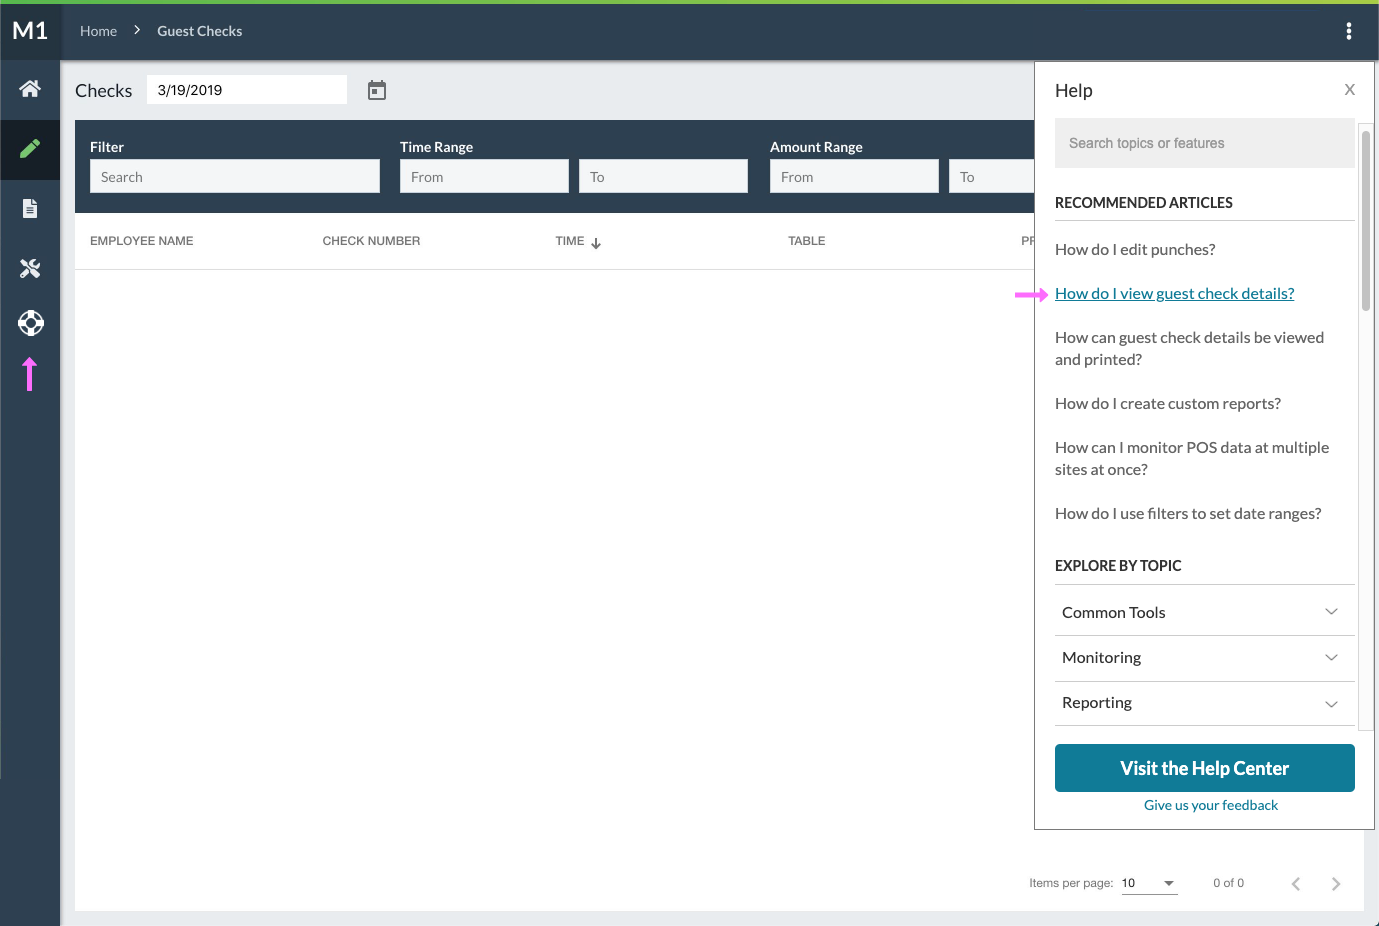The image size is (1379, 926).
Task: Go to next page of results
Action: point(1336,884)
